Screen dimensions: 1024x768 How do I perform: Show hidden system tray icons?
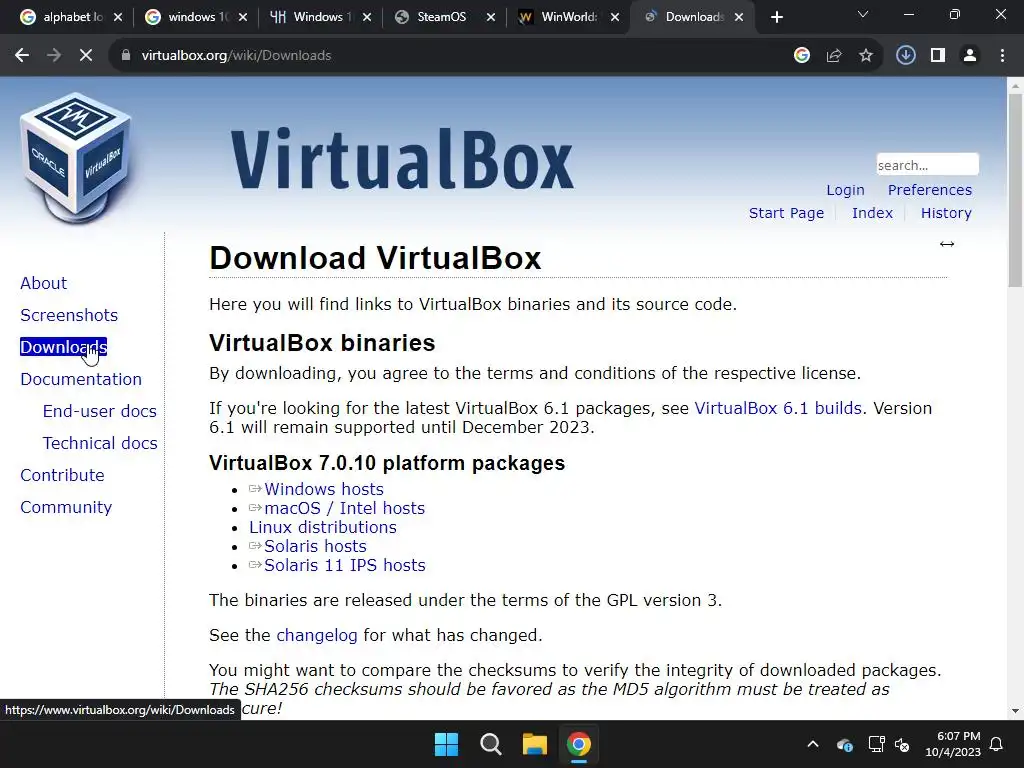812,744
